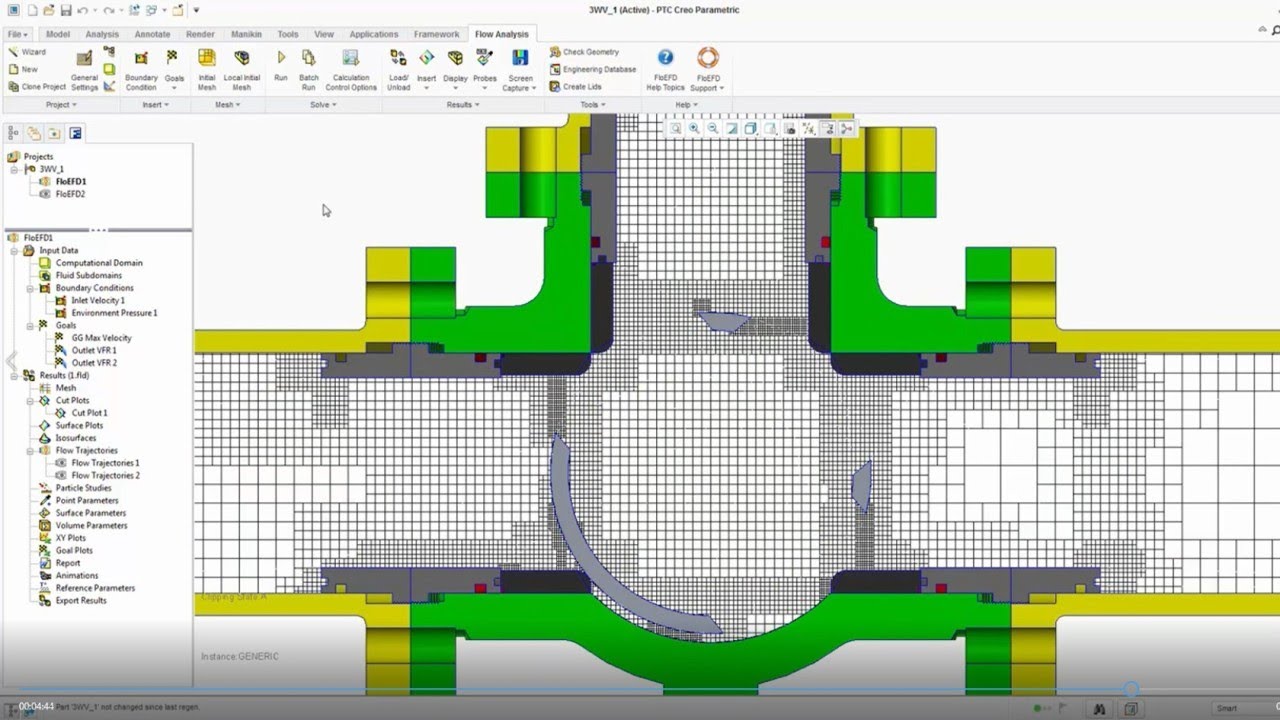
Task: Expand the Tools group dropdown
Action: tap(592, 104)
